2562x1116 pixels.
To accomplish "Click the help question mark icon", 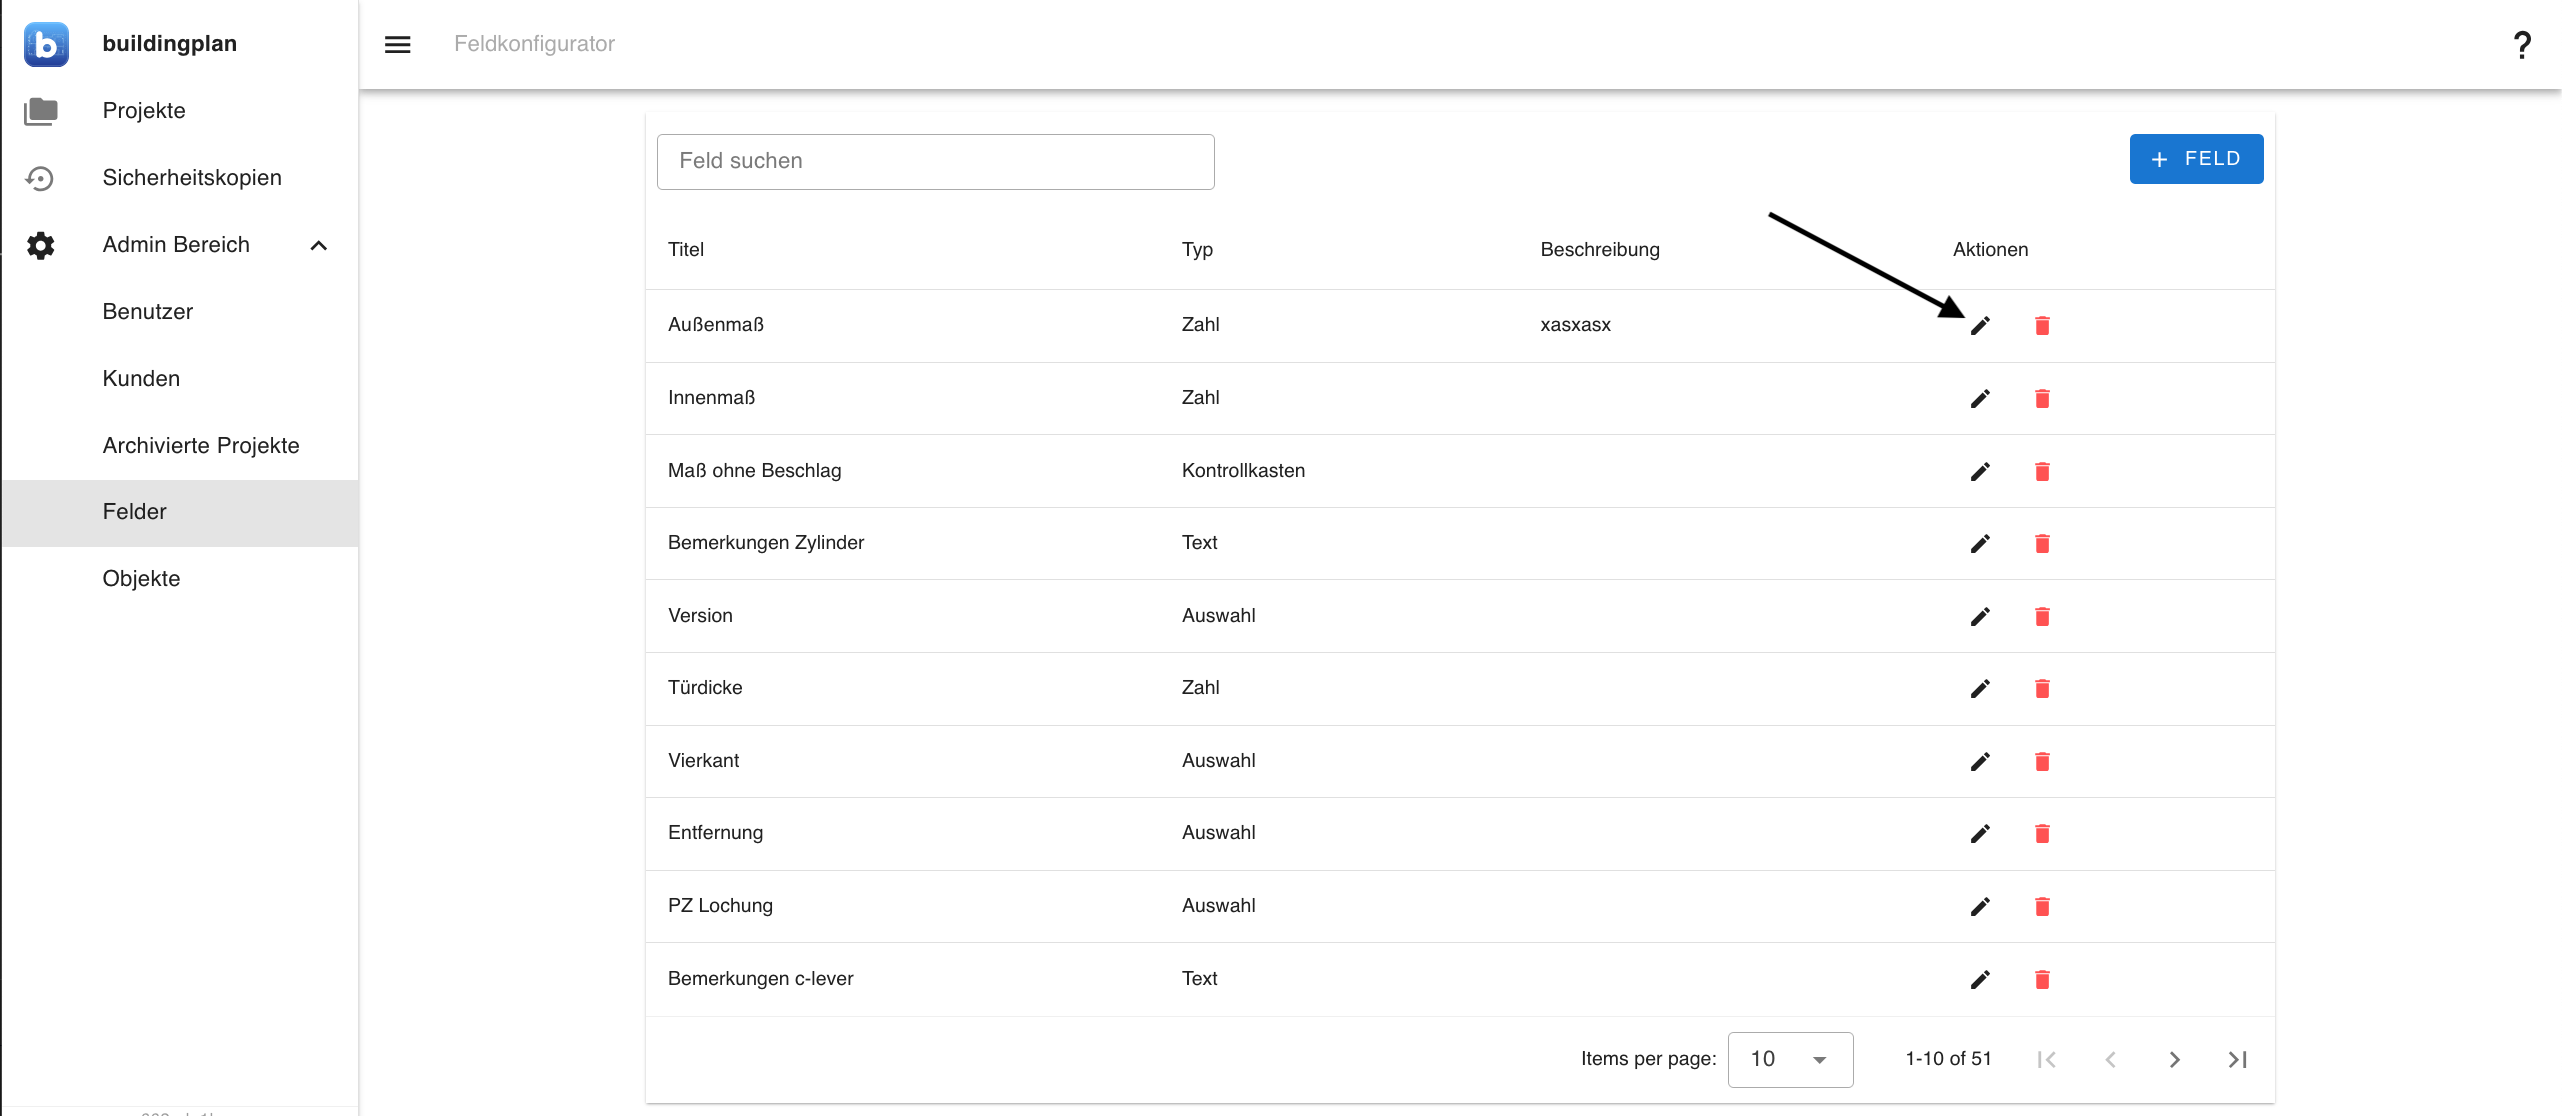I will [x=2522, y=44].
